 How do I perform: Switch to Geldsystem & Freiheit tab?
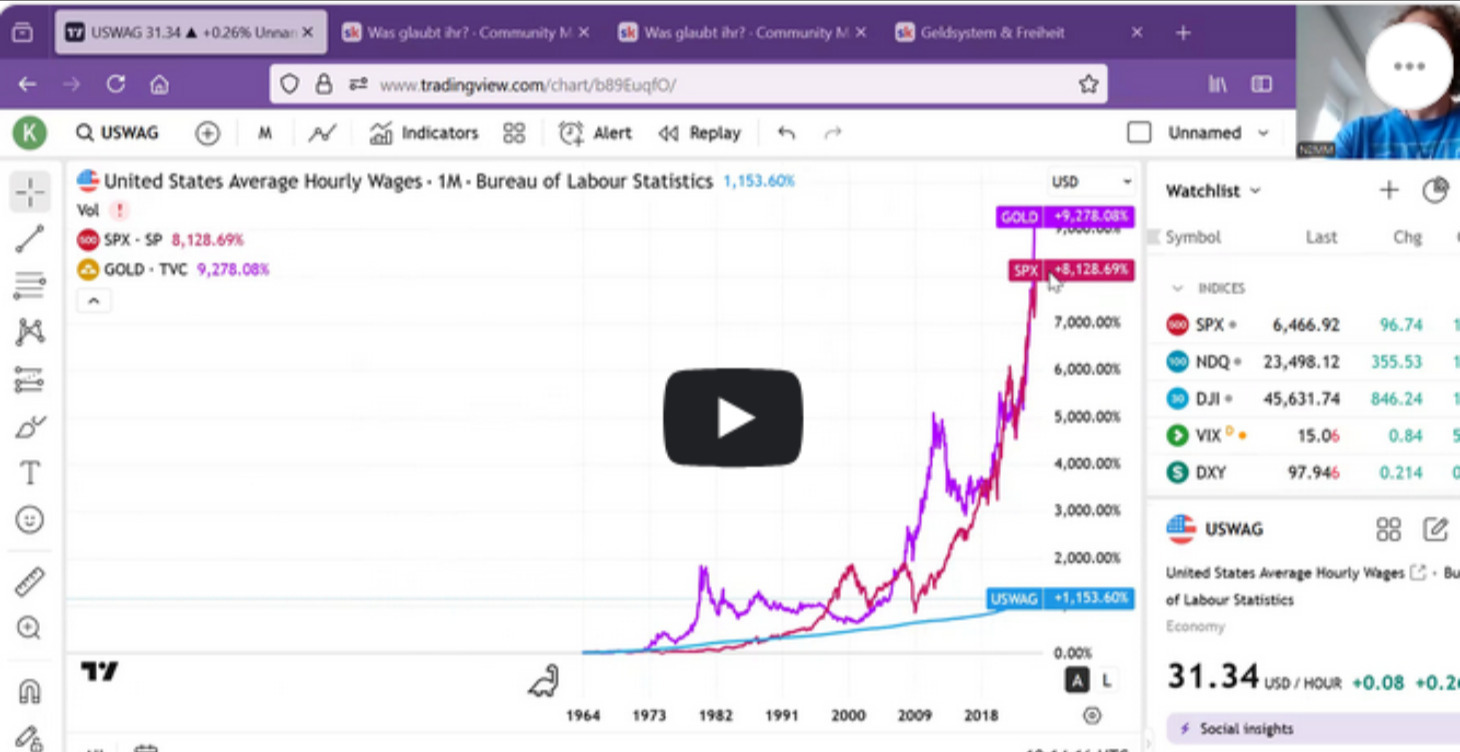(992, 33)
